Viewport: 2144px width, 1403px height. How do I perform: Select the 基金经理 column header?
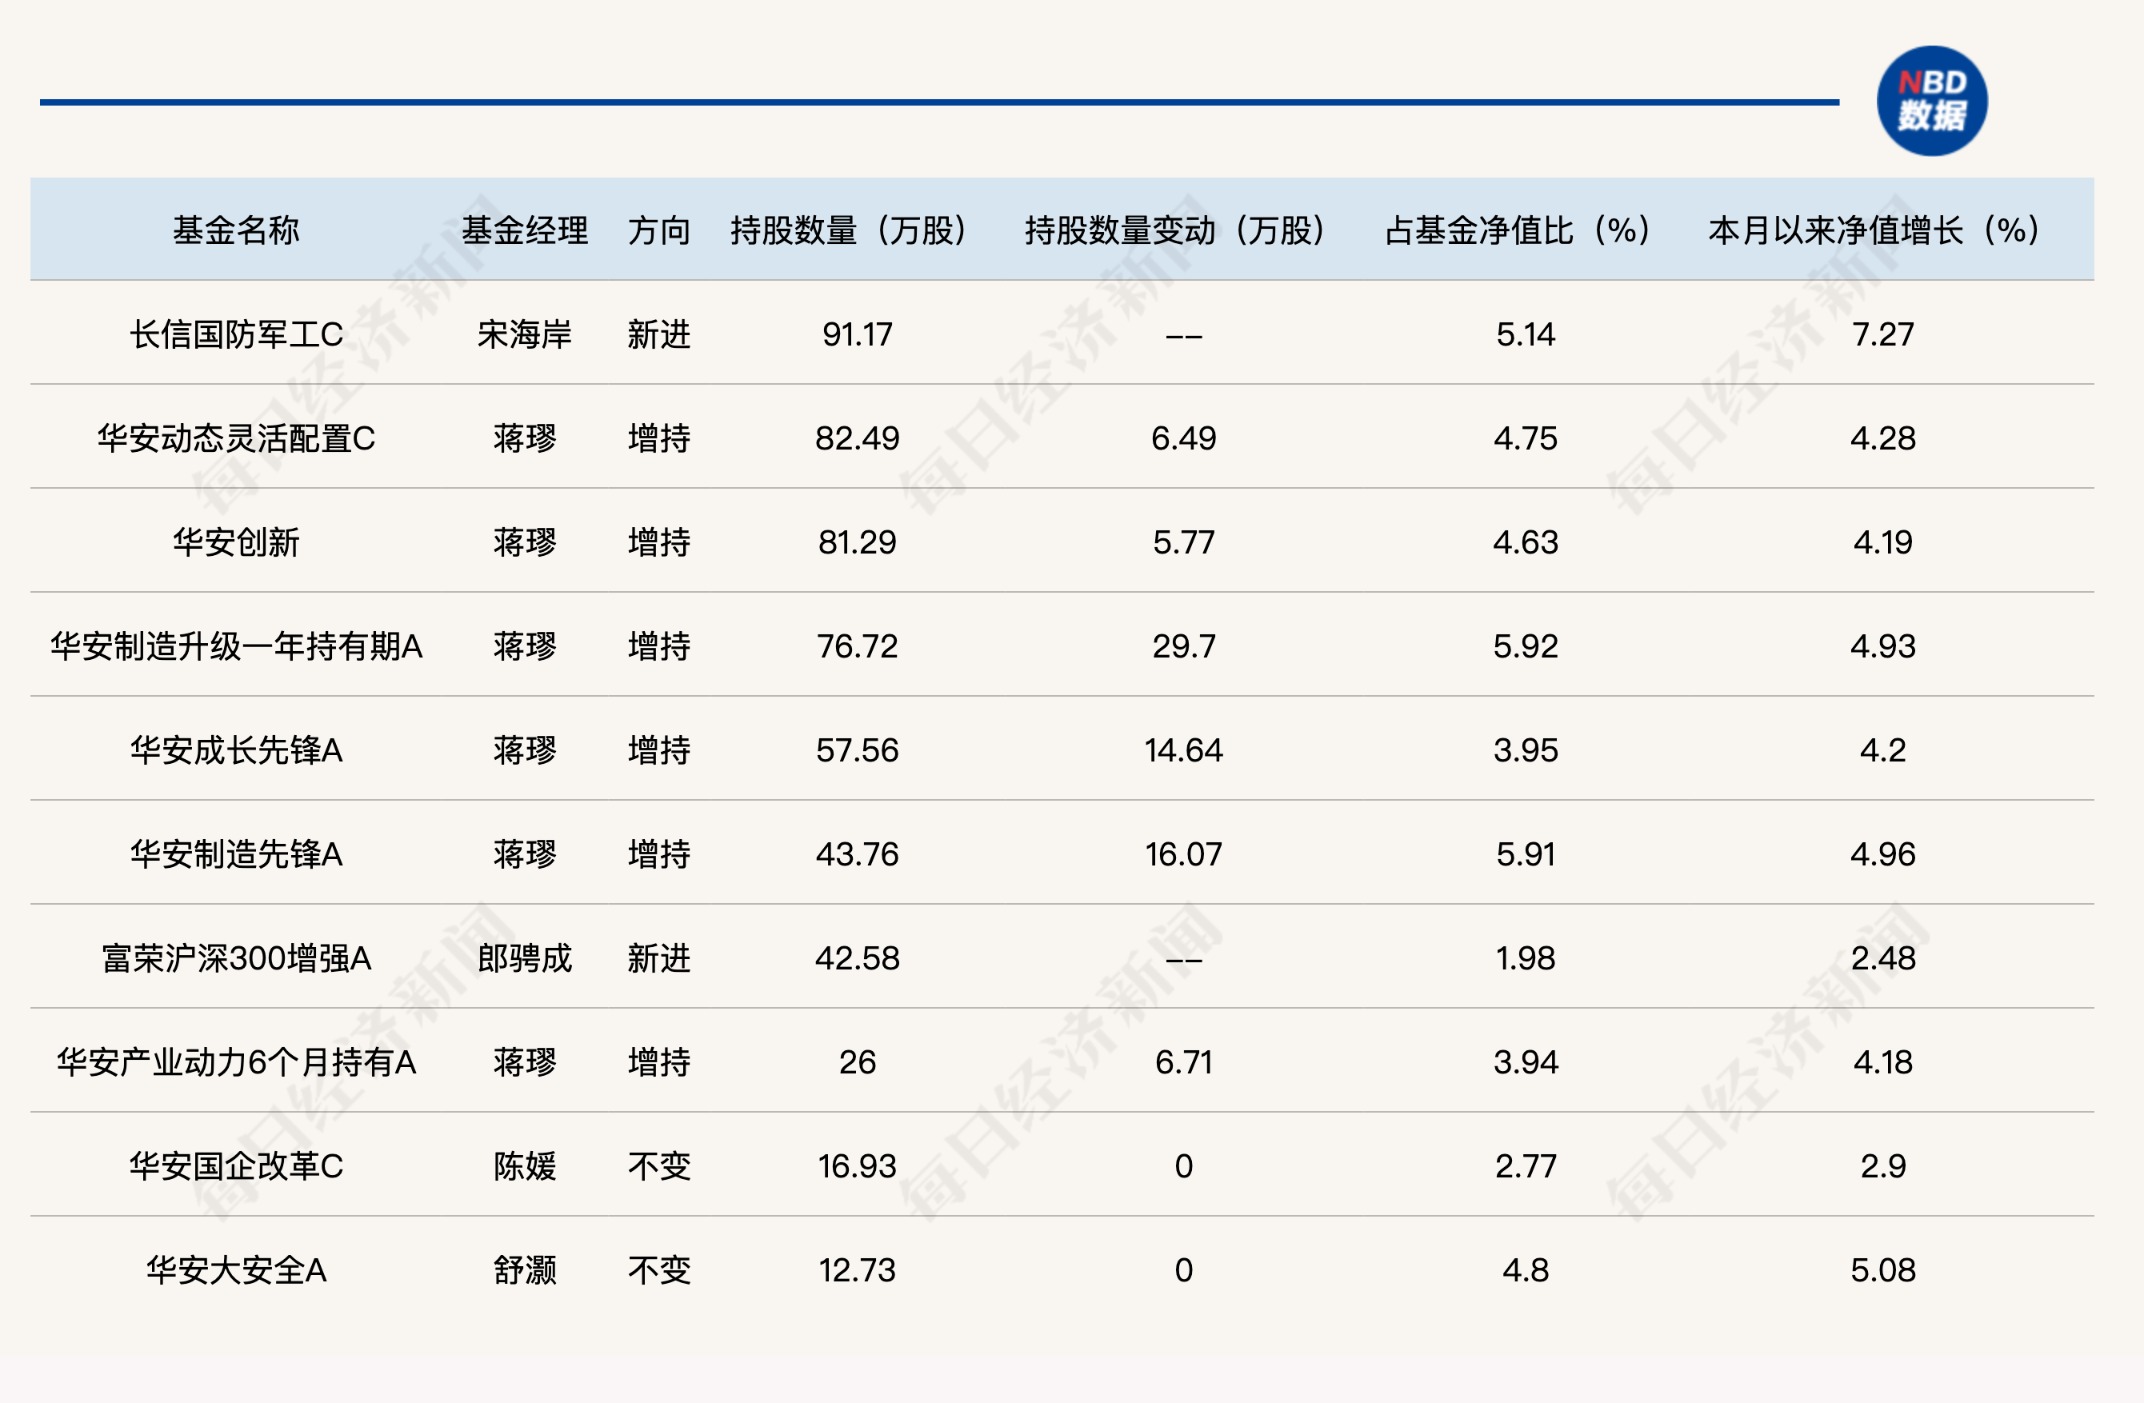525,230
